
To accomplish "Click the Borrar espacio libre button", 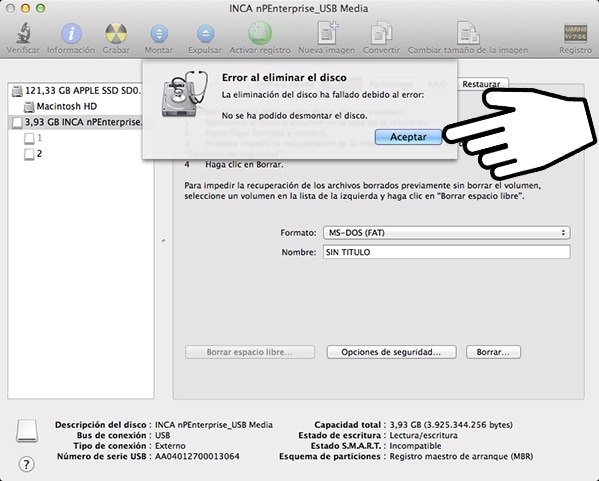I will click(x=250, y=352).
